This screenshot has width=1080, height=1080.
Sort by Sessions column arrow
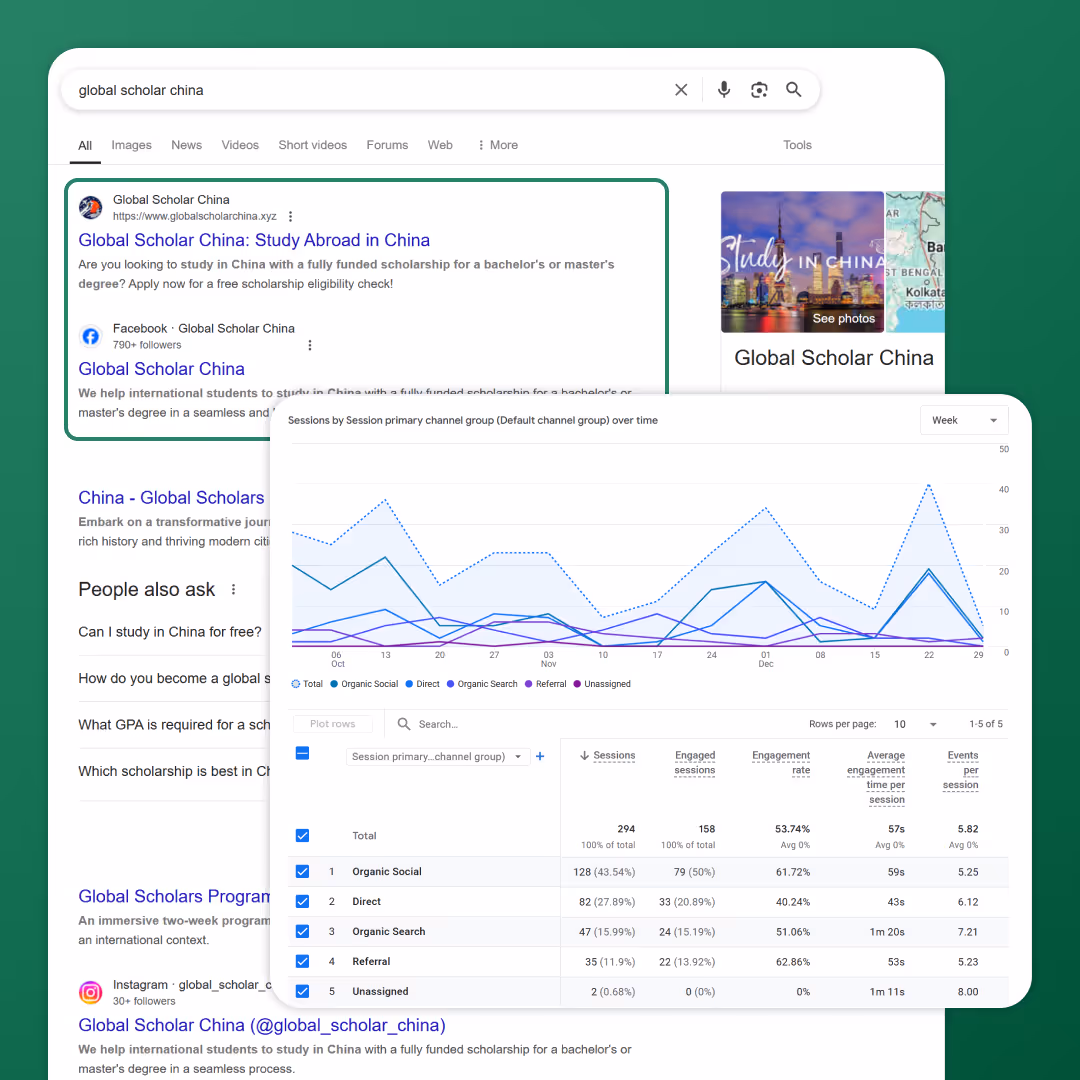[x=584, y=756]
